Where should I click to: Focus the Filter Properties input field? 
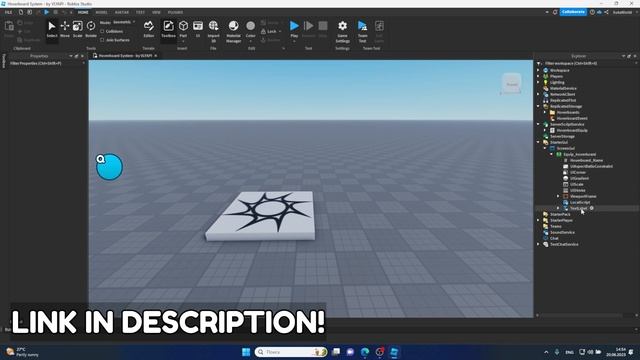click(46, 63)
